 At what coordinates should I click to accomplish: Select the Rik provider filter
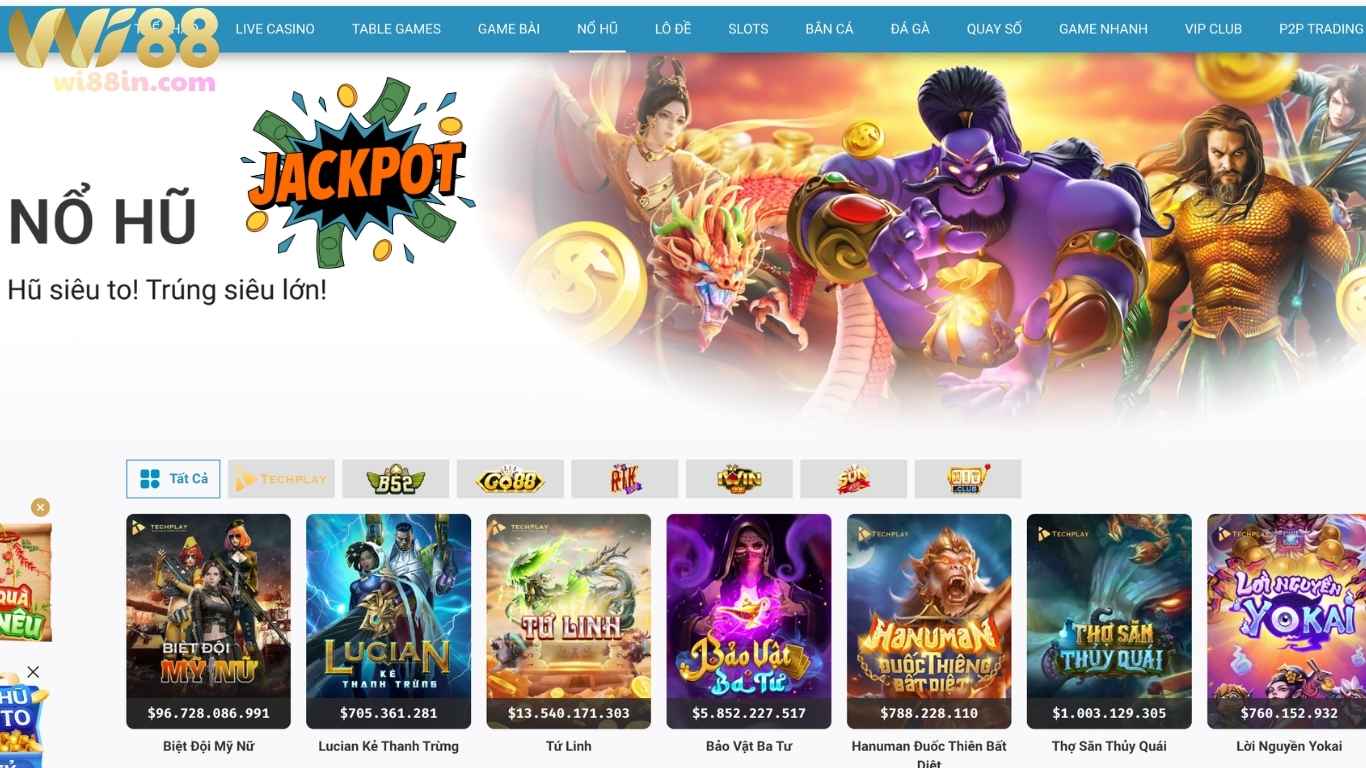(x=624, y=479)
